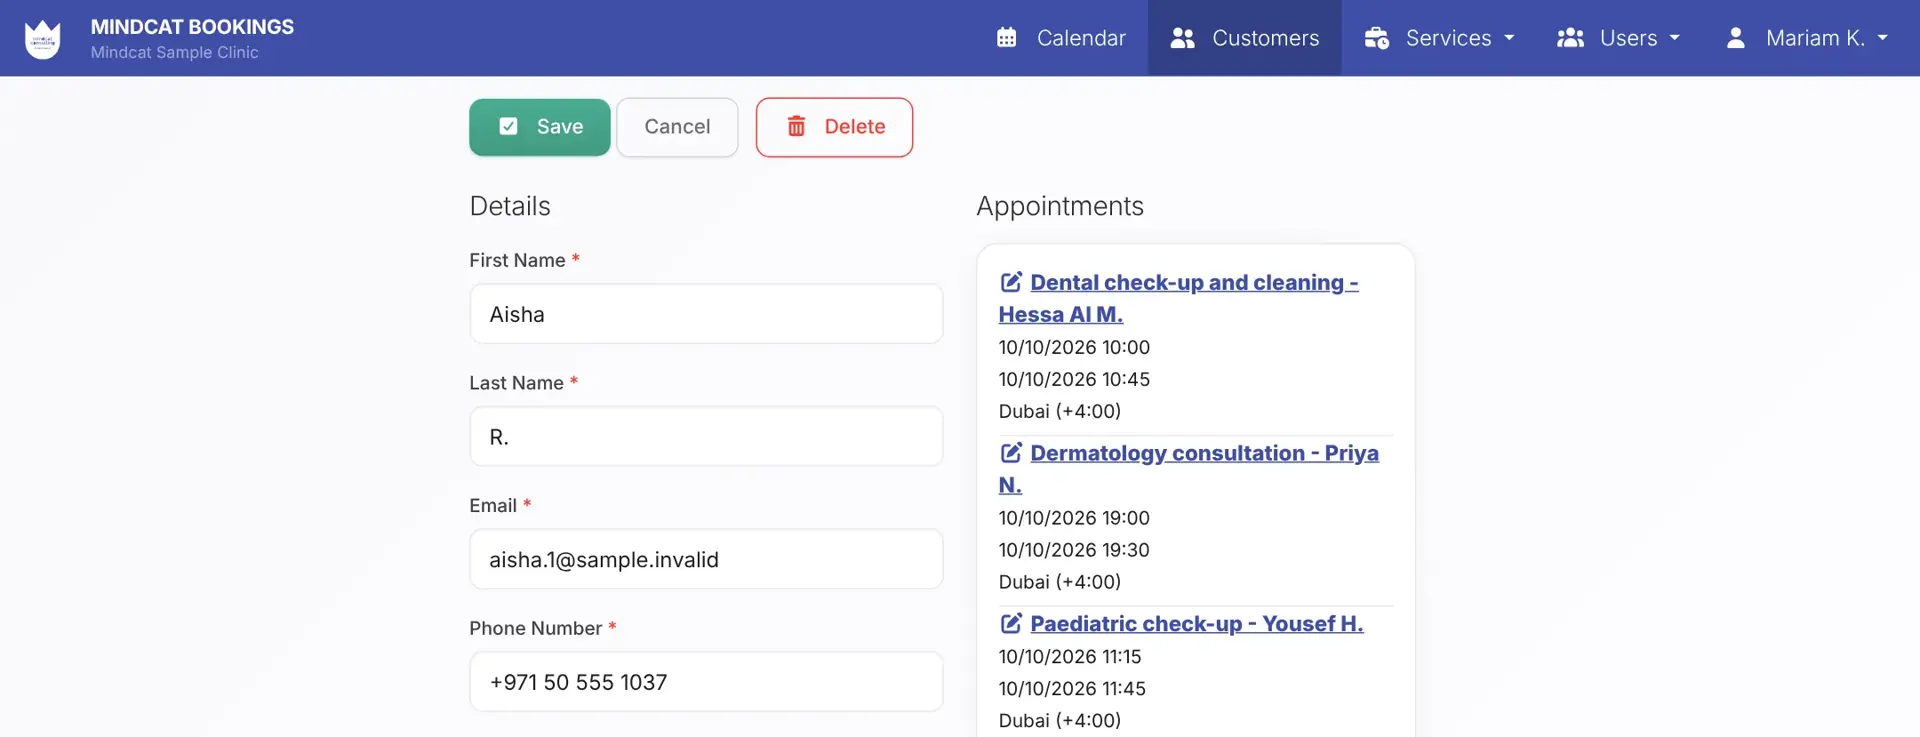
Task: Focus the Phone Number input field
Action: click(706, 682)
